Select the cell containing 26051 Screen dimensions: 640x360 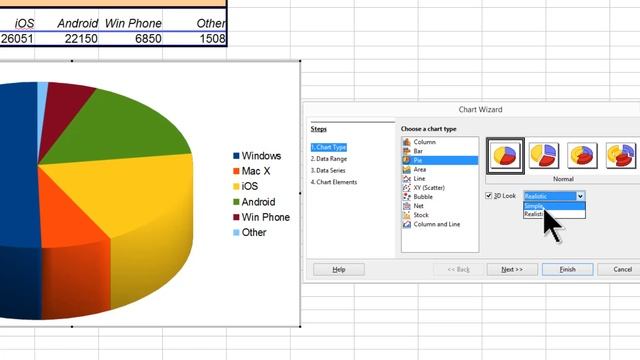[x=17, y=39]
